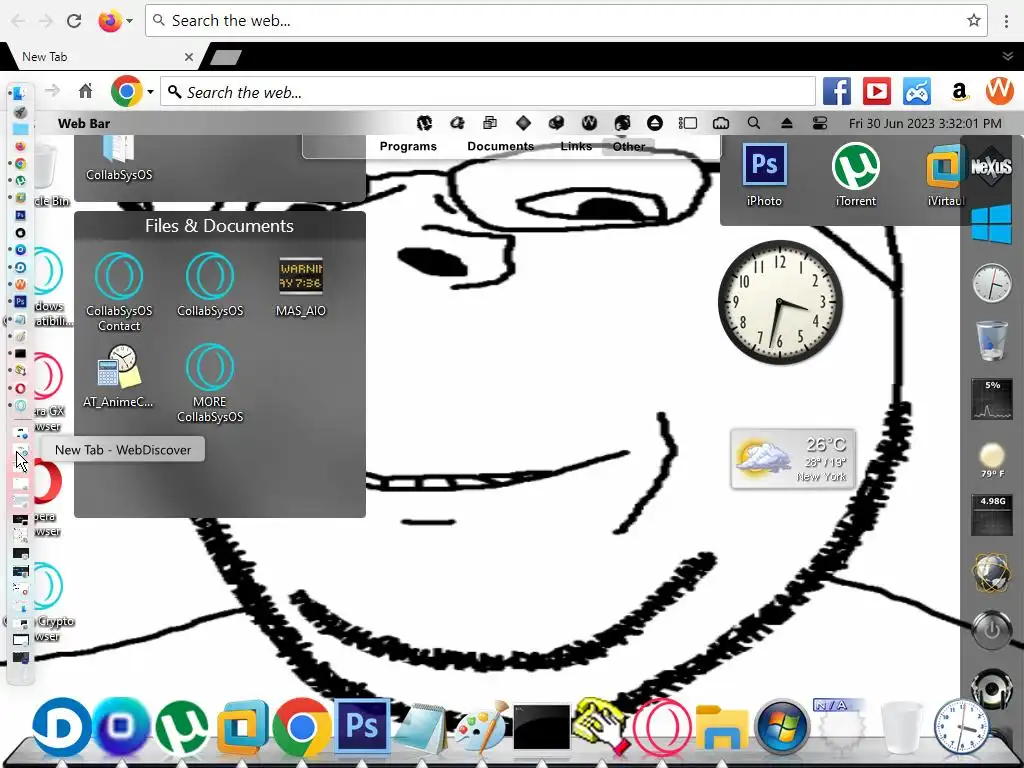Open the AT_AnimeC... file
The height and width of the screenshot is (768, 1024).
(118, 377)
